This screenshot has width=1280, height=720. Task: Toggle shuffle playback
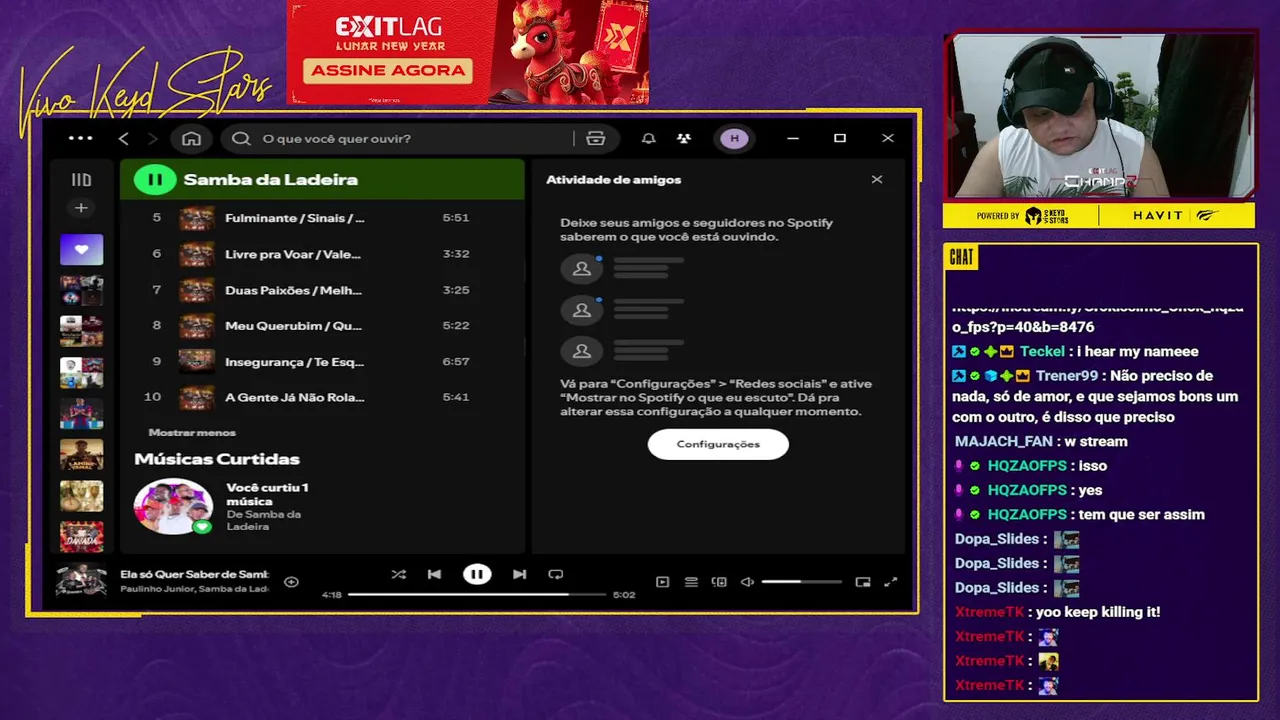point(398,574)
